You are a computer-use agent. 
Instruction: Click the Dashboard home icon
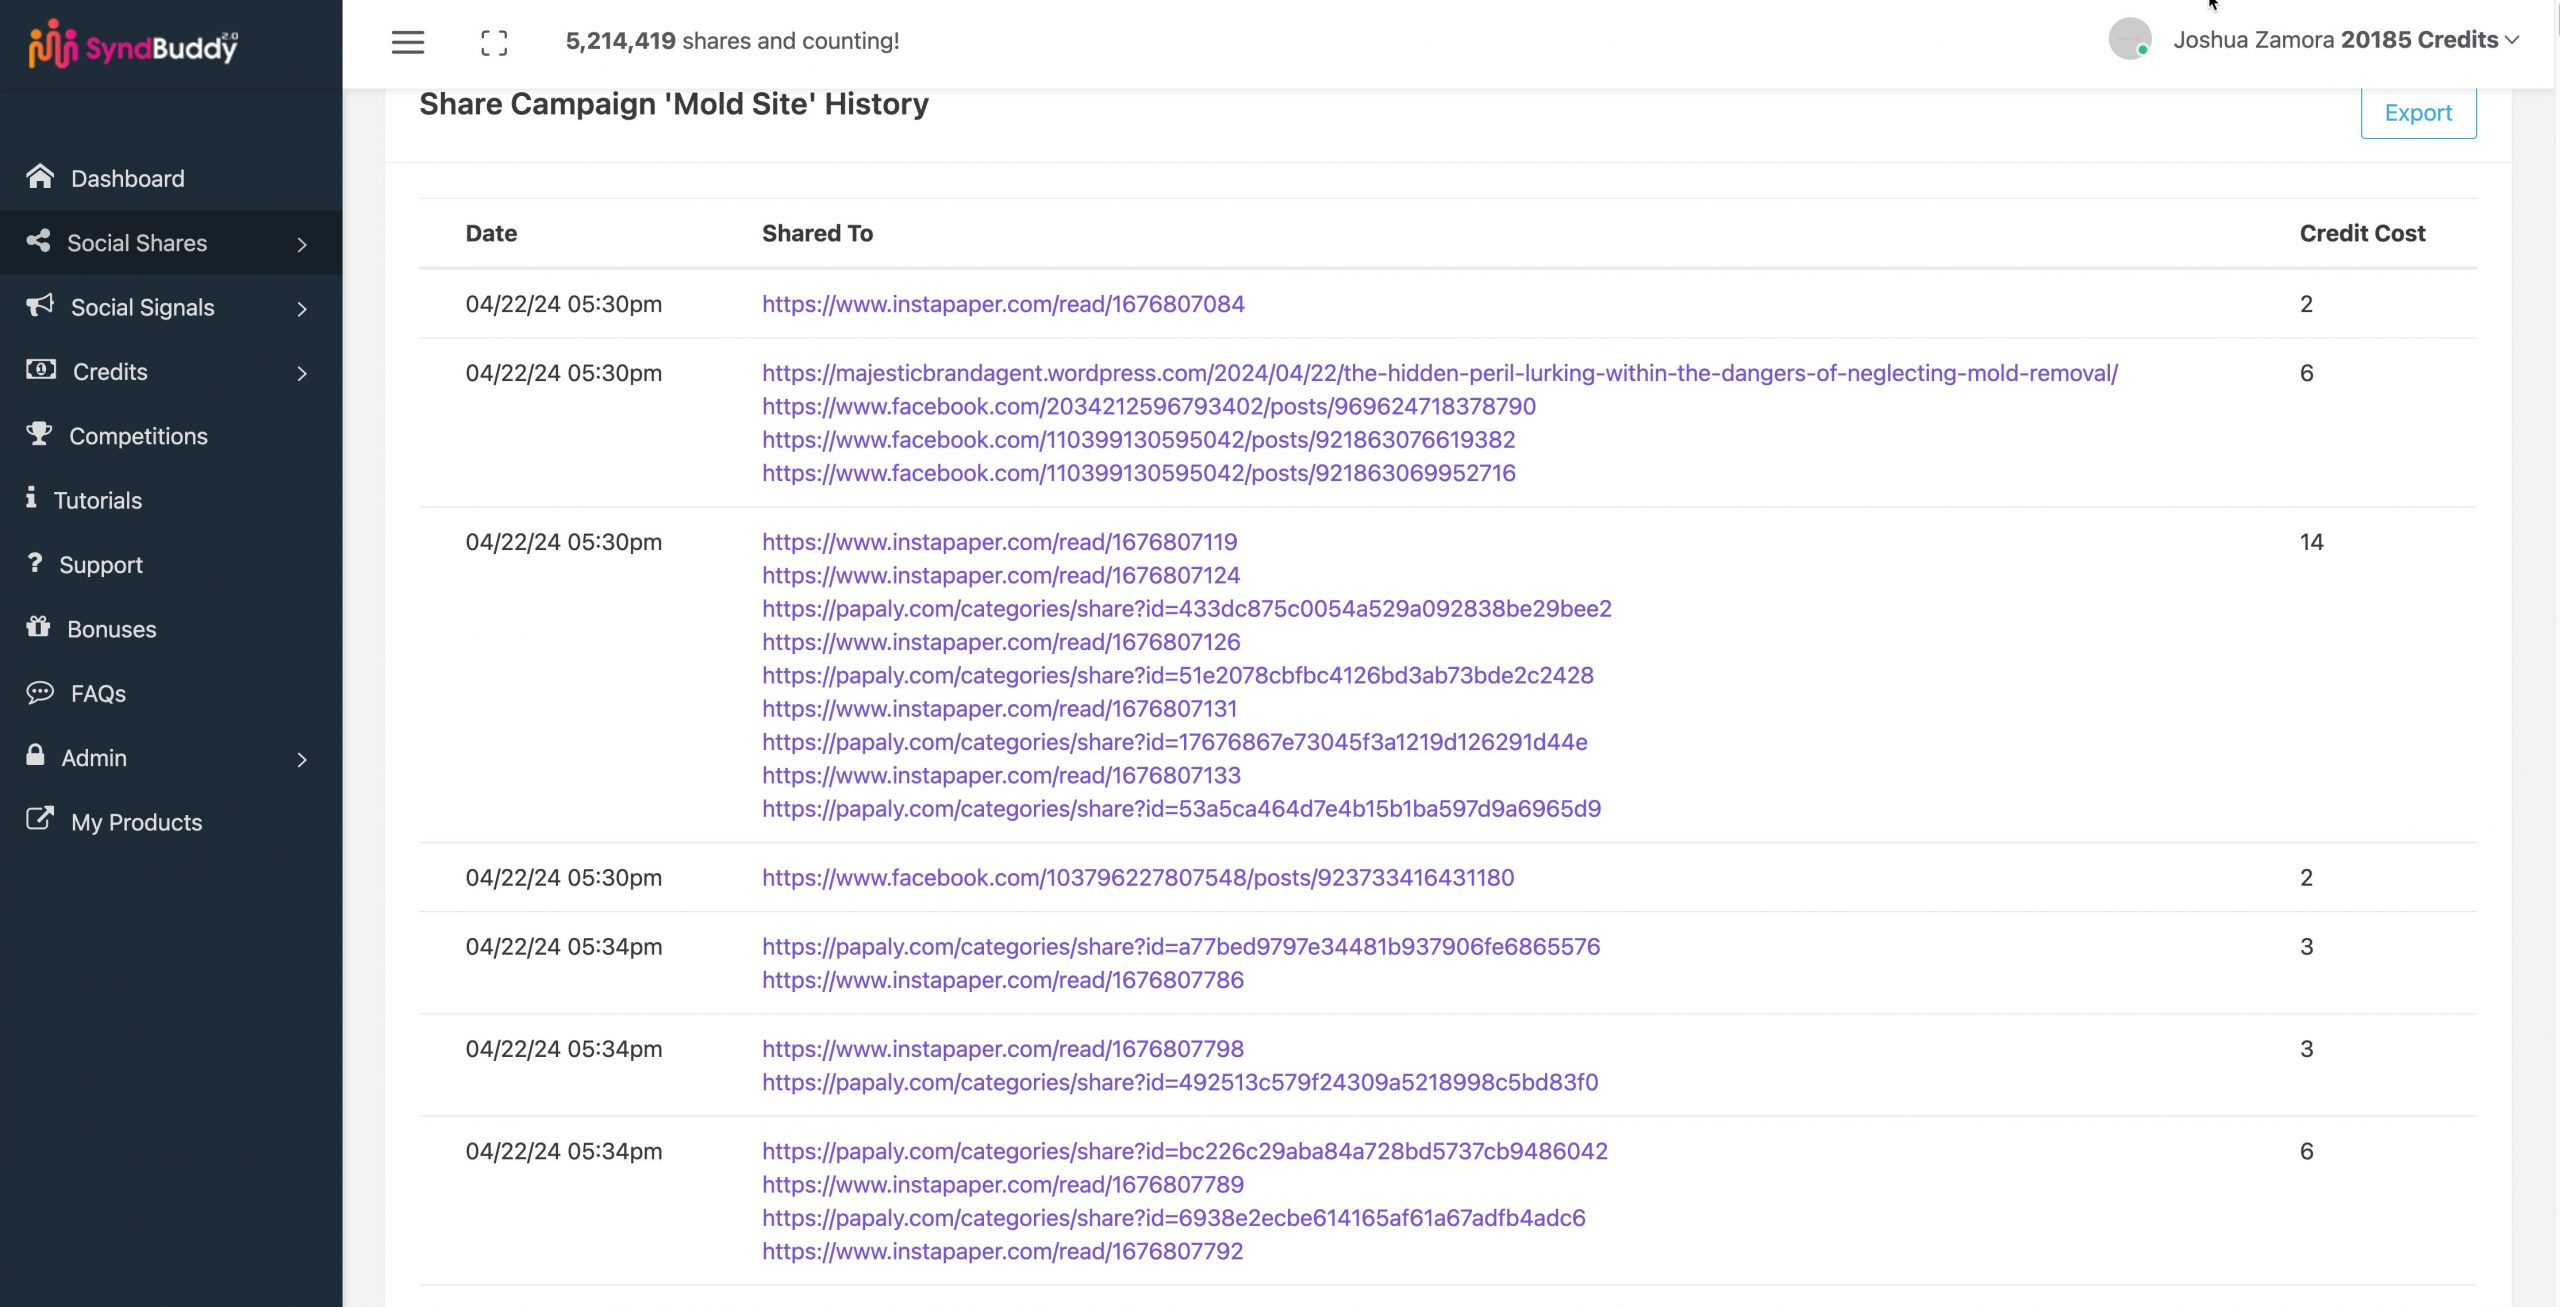(x=40, y=177)
